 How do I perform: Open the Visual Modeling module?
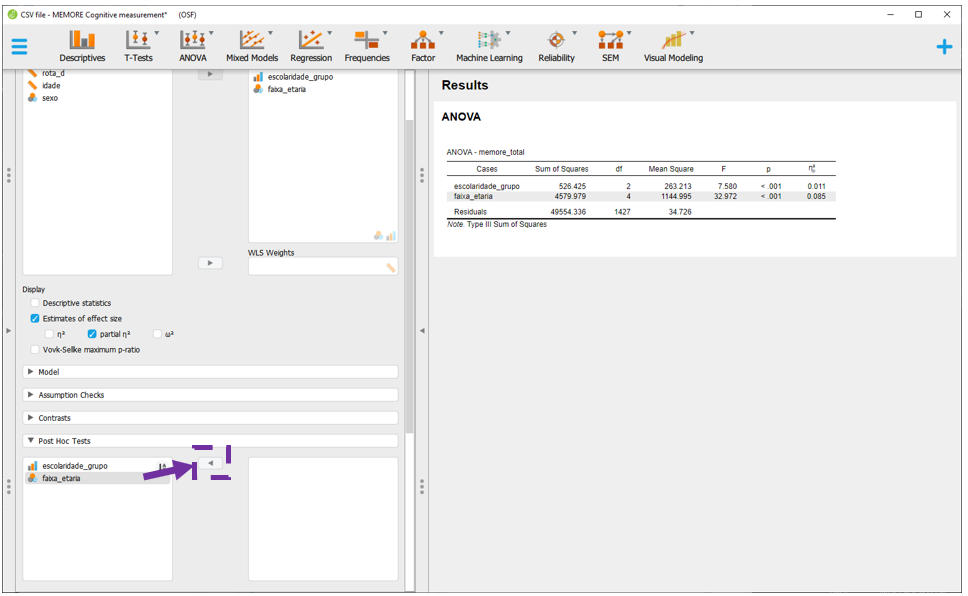coord(673,46)
